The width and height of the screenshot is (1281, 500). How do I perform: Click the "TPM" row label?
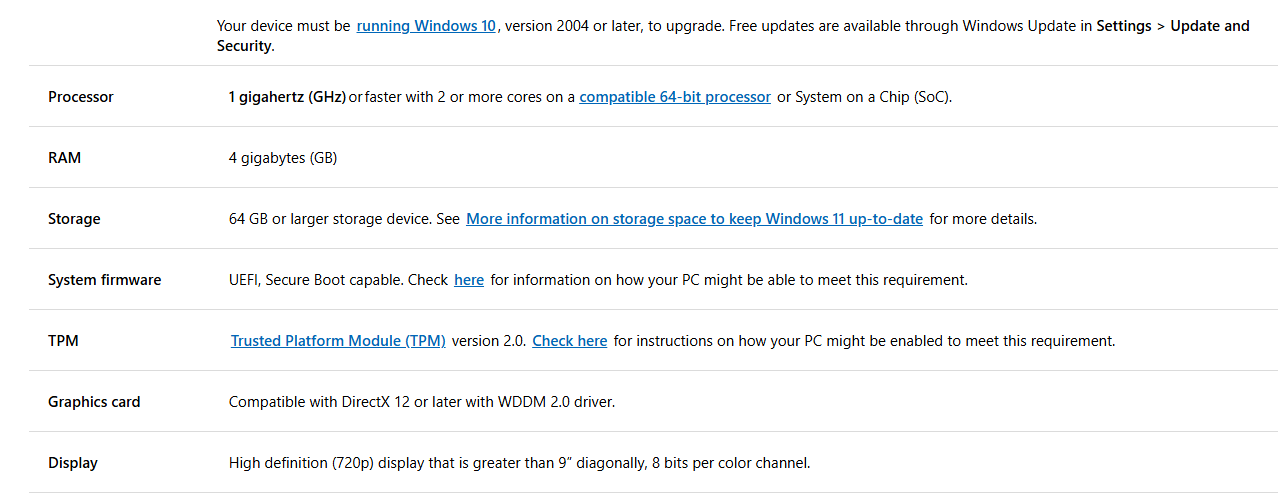tap(63, 341)
